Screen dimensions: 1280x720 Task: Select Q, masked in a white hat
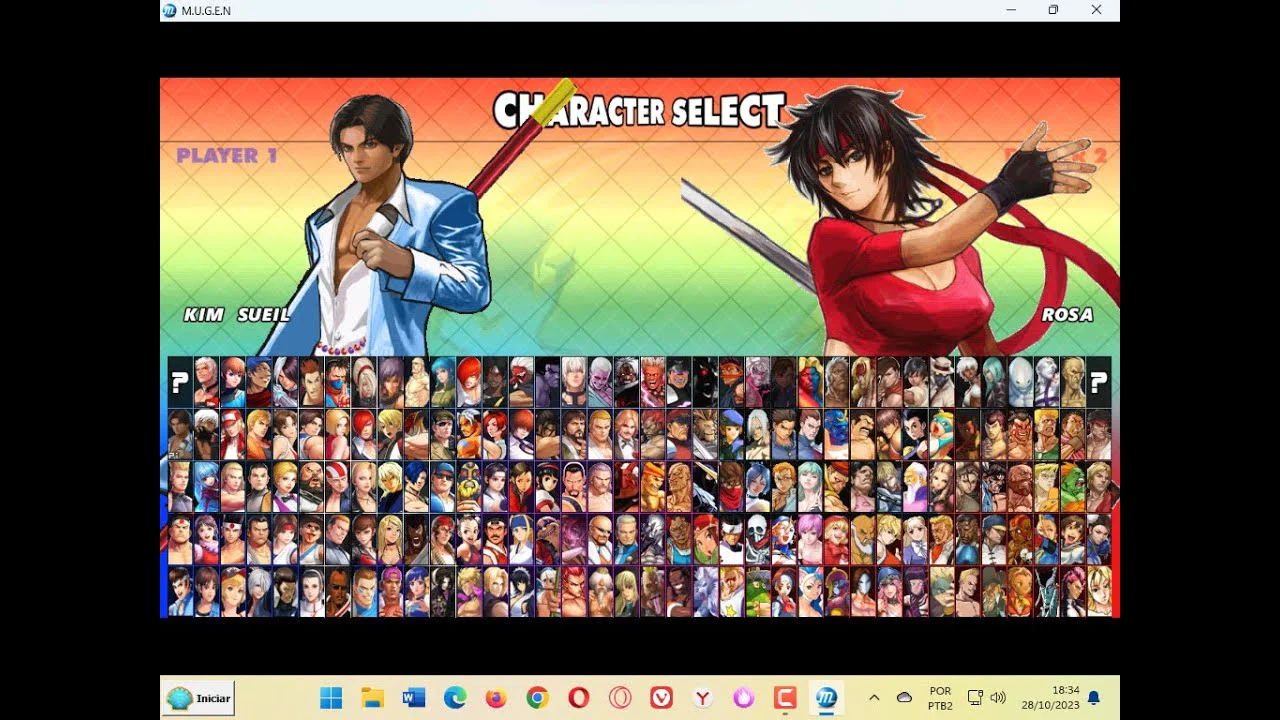941,381
